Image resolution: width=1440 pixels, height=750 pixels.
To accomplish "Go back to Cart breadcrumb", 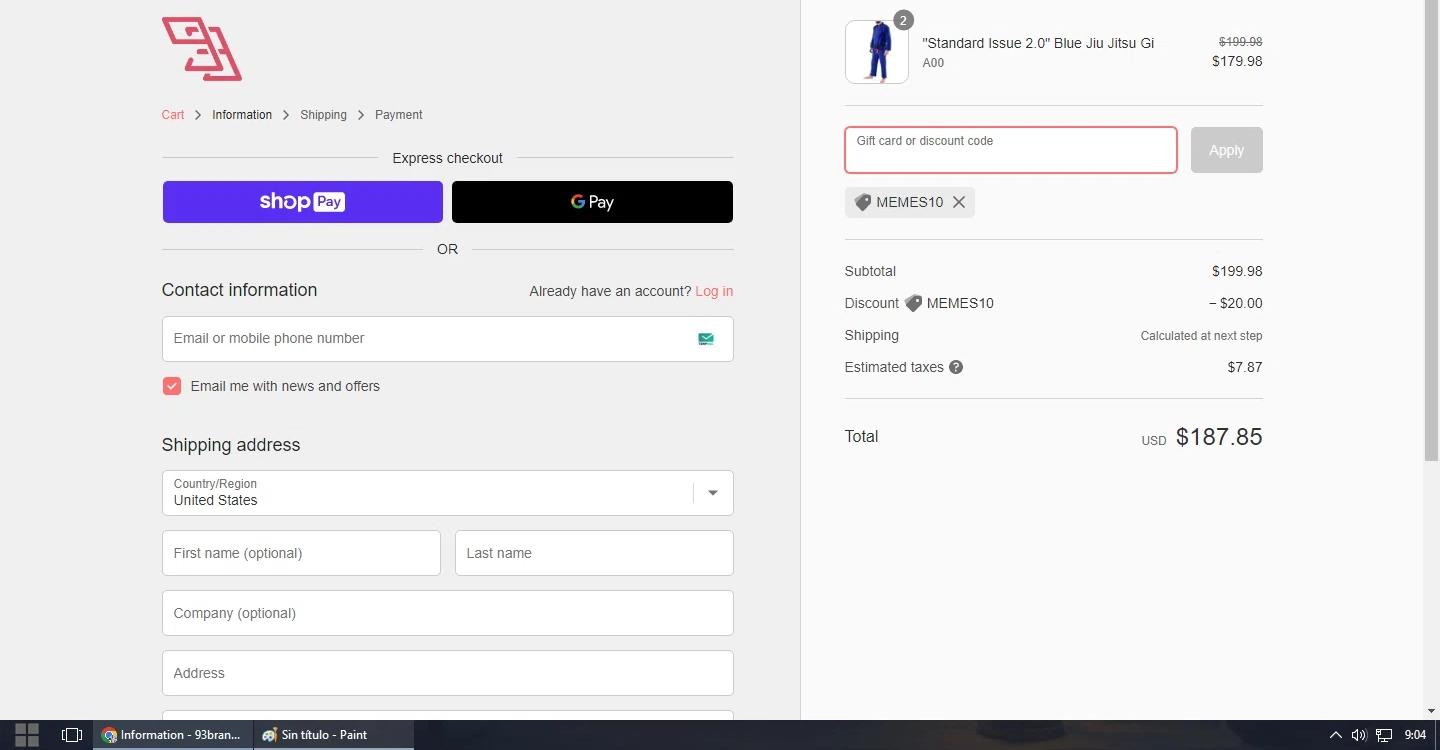I will (x=173, y=115).
